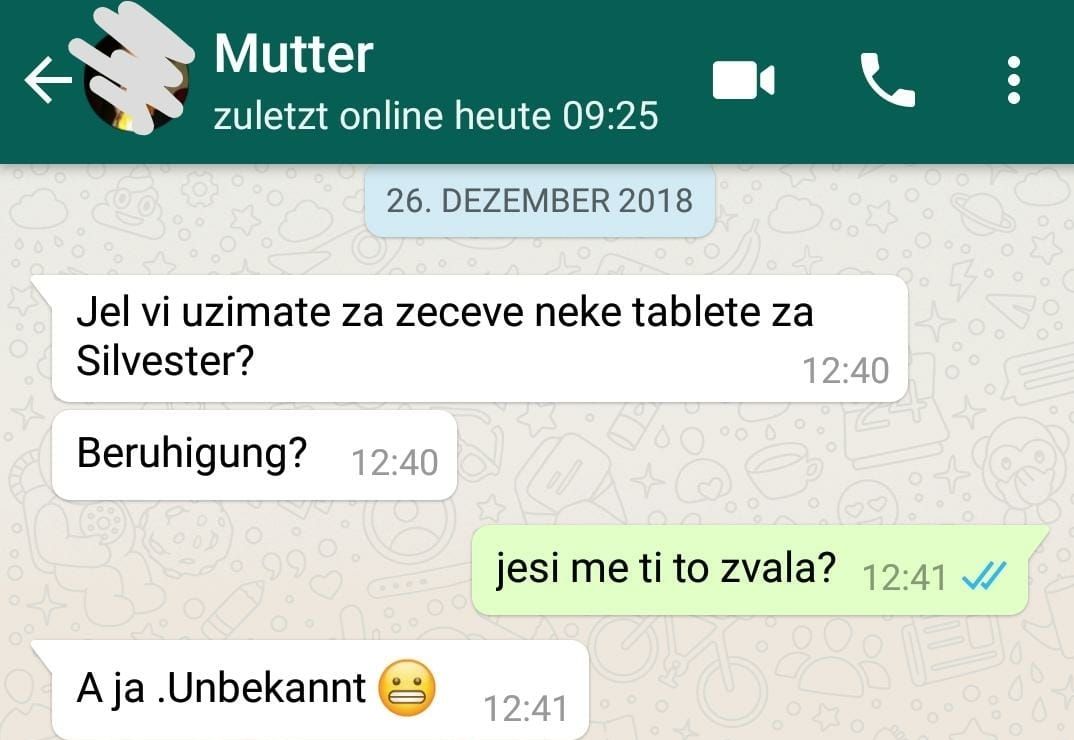Image resolution: width=1074 pixels, height=740 pixels.
Task: Tap the 12:41 timestamp on sent message
Action: 904,577
